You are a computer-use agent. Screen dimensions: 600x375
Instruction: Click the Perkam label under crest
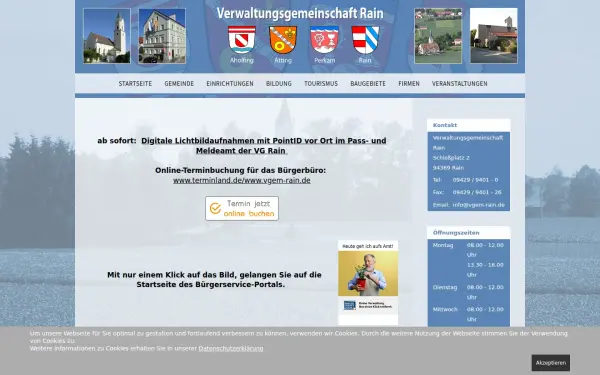[324, 60]
